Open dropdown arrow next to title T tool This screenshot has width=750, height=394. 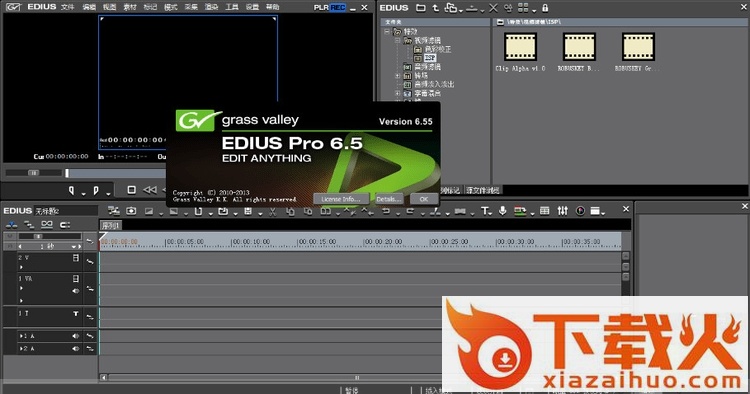pyautogui.click(x=490, y=213)
